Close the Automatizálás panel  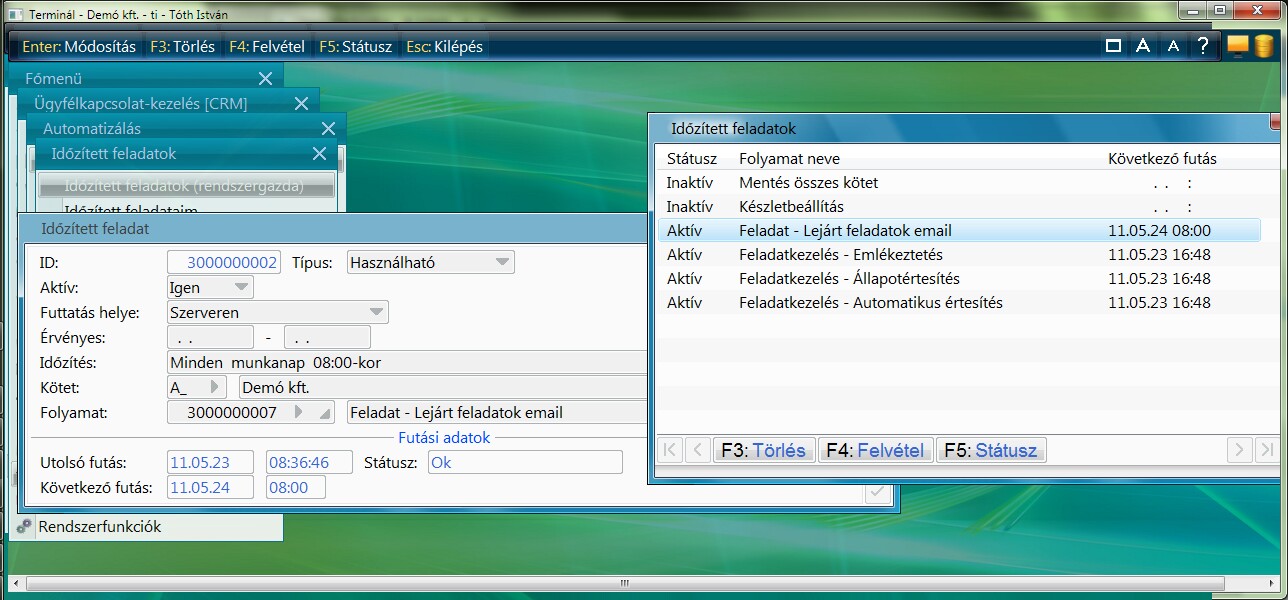(328, 129)
